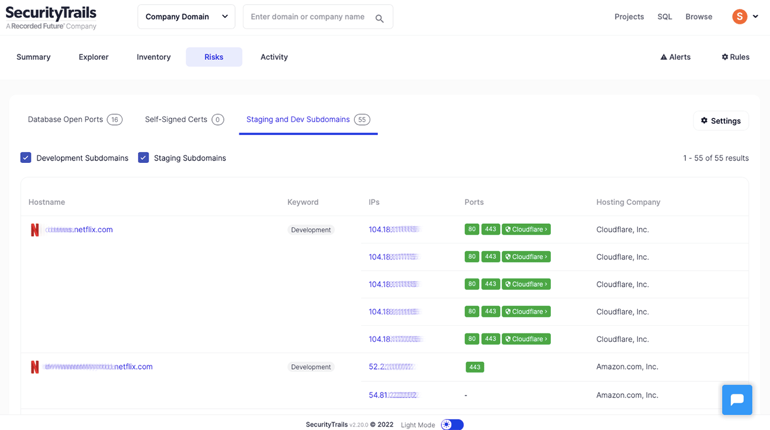Click the Netflix logo in first row
770x430 pixels.
click(x=34, y=230)
